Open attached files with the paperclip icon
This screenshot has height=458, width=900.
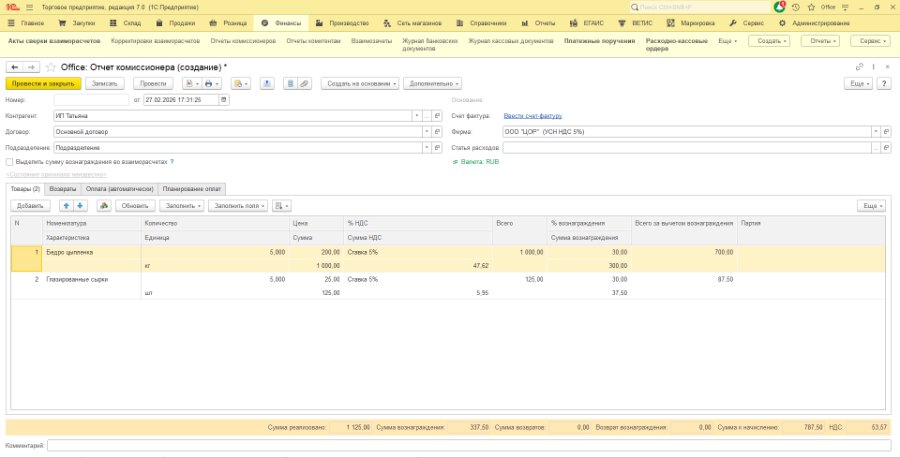tap(304, 84)
